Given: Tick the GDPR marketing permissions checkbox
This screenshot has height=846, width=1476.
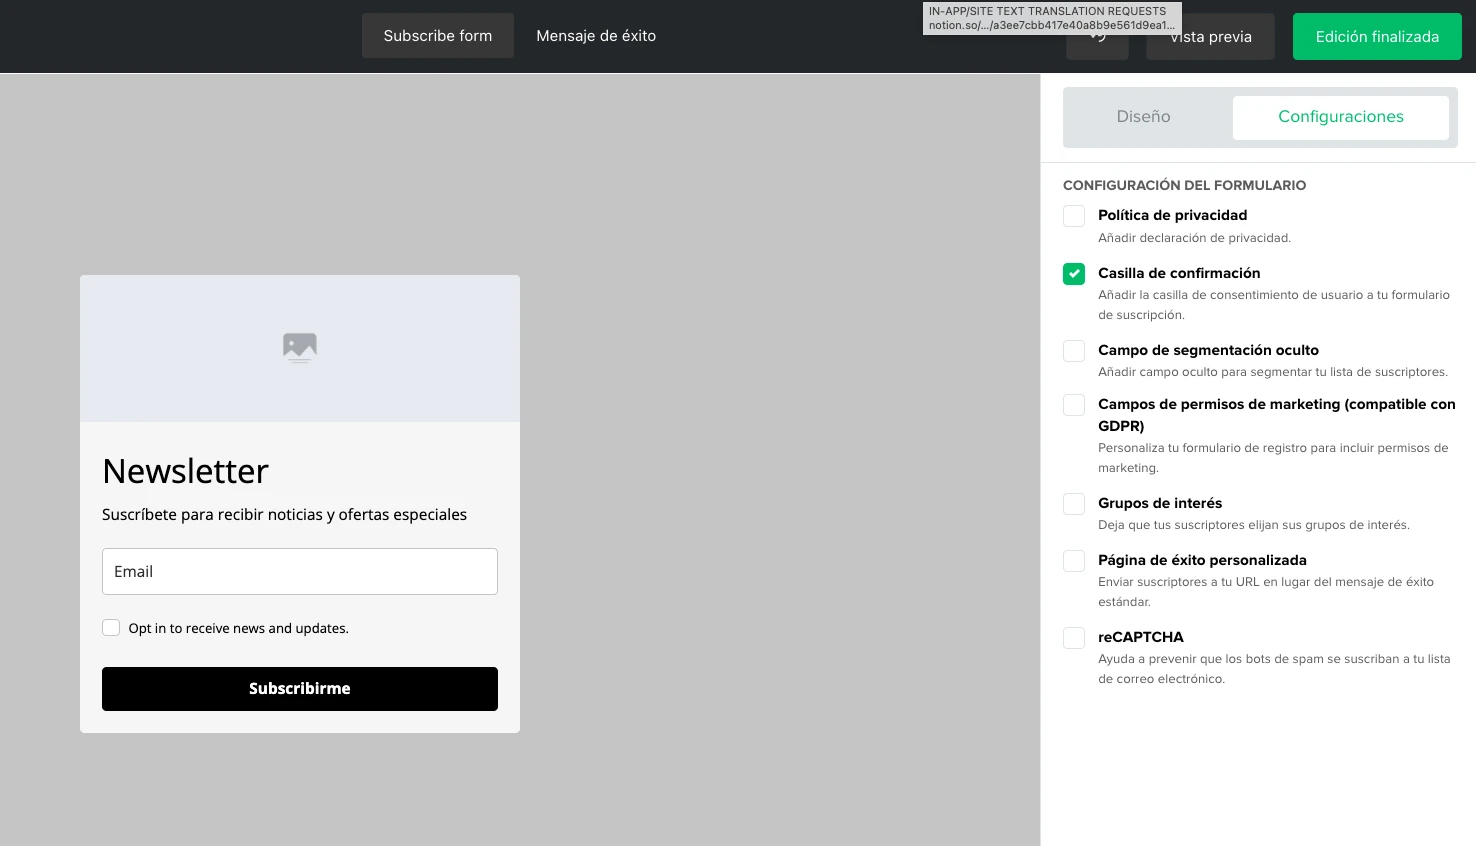Looking at the screenshot, I should (x=1074, y=405).
